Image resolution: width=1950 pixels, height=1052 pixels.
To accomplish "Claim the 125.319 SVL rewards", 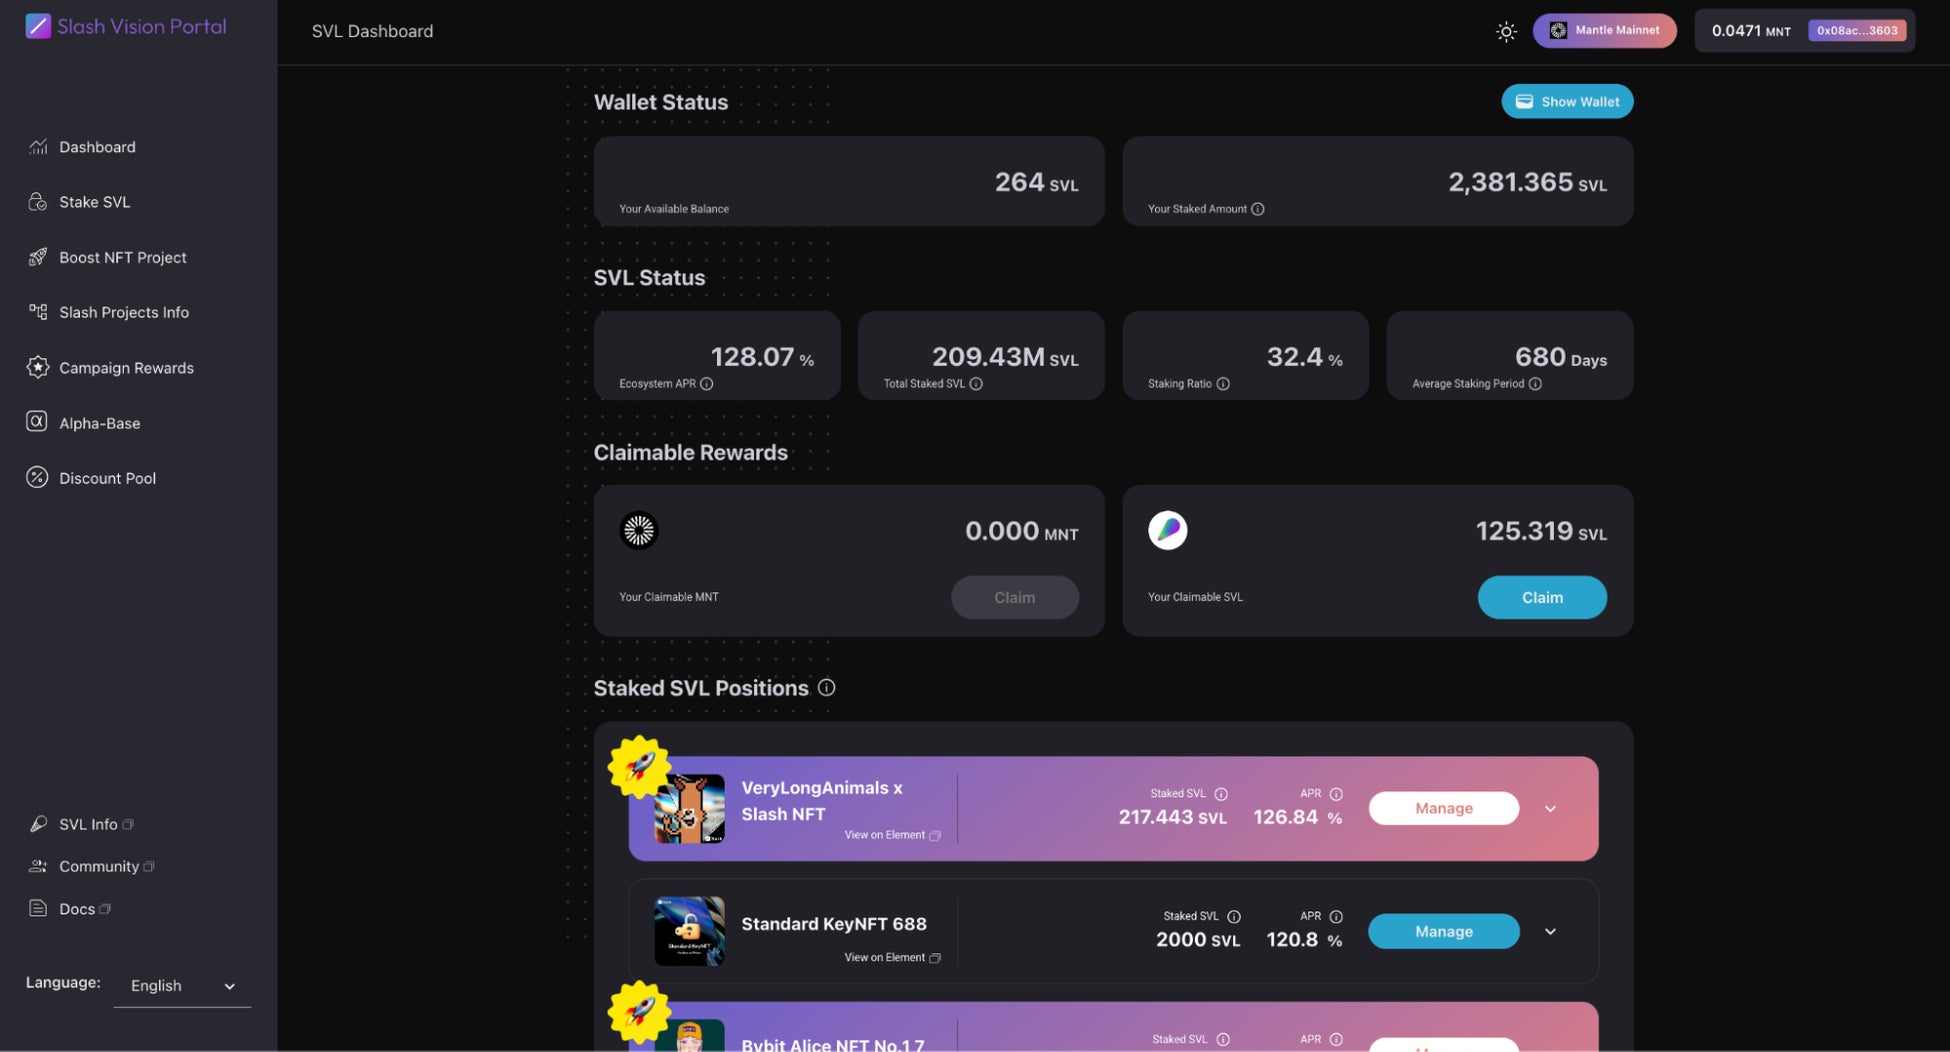I will [1542, 597].
